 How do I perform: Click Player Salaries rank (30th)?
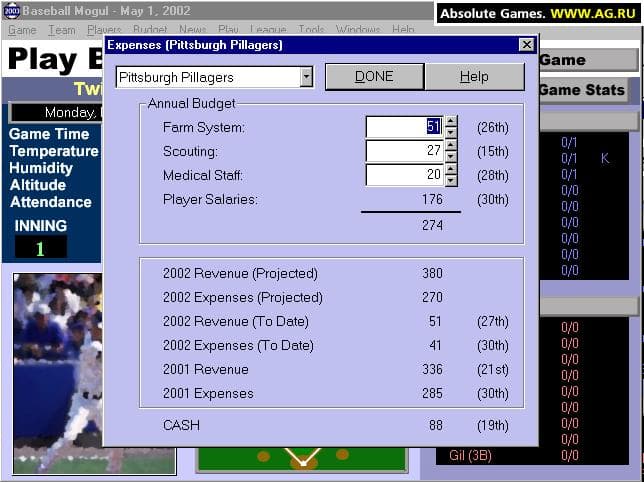[x=493, y=200]
